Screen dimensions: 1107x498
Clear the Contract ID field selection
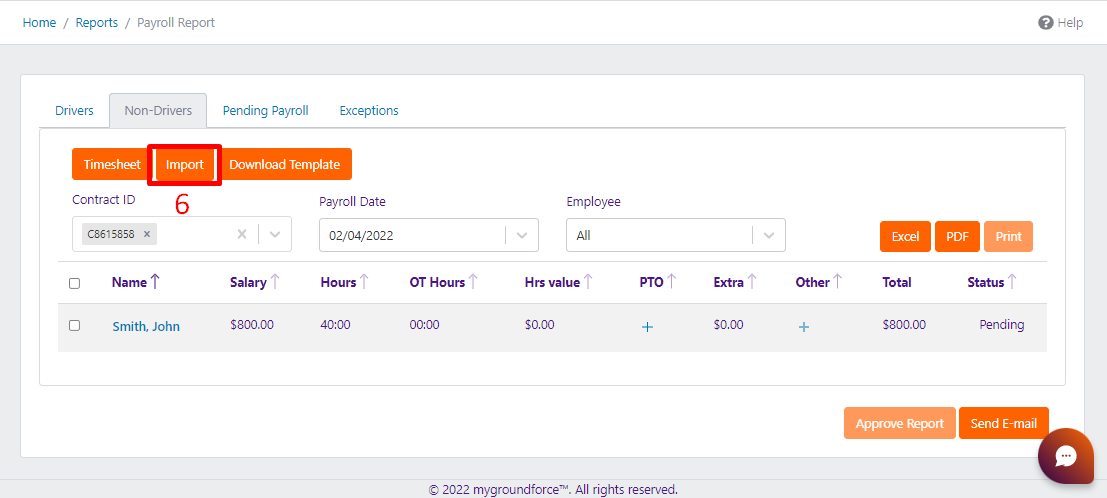pos(241,234)
